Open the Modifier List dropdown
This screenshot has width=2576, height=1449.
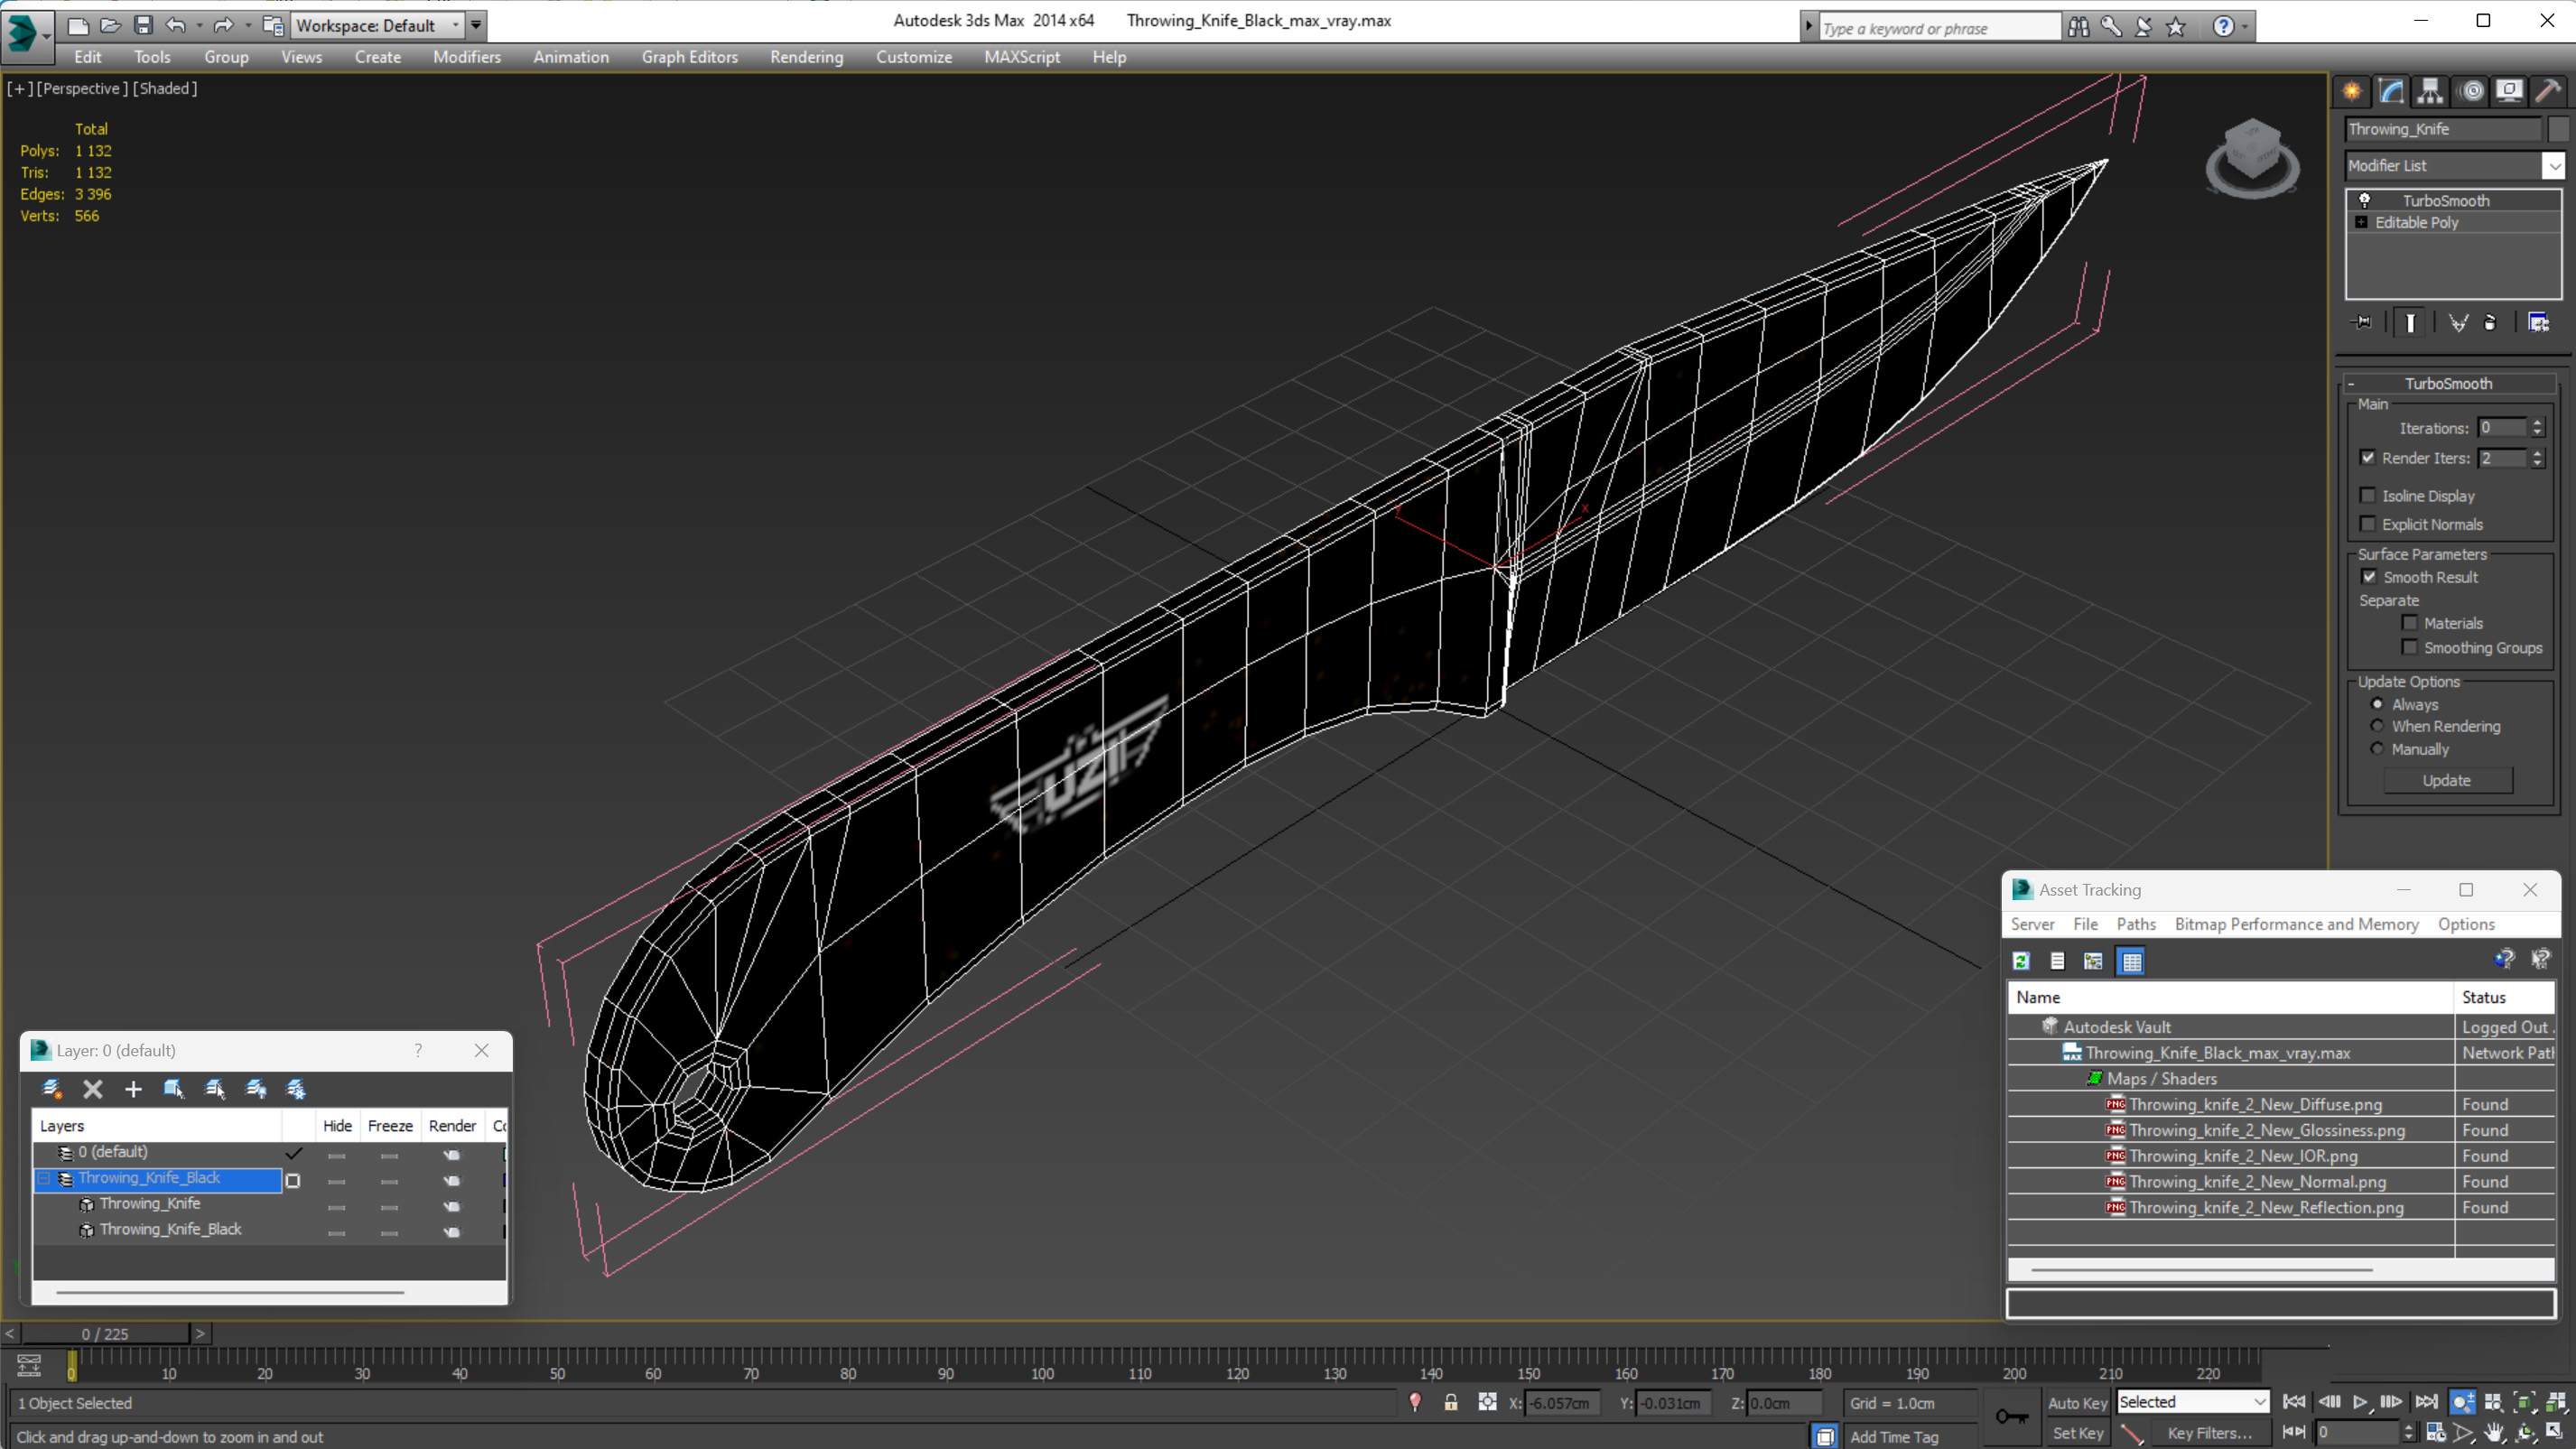pos(2554,166)
